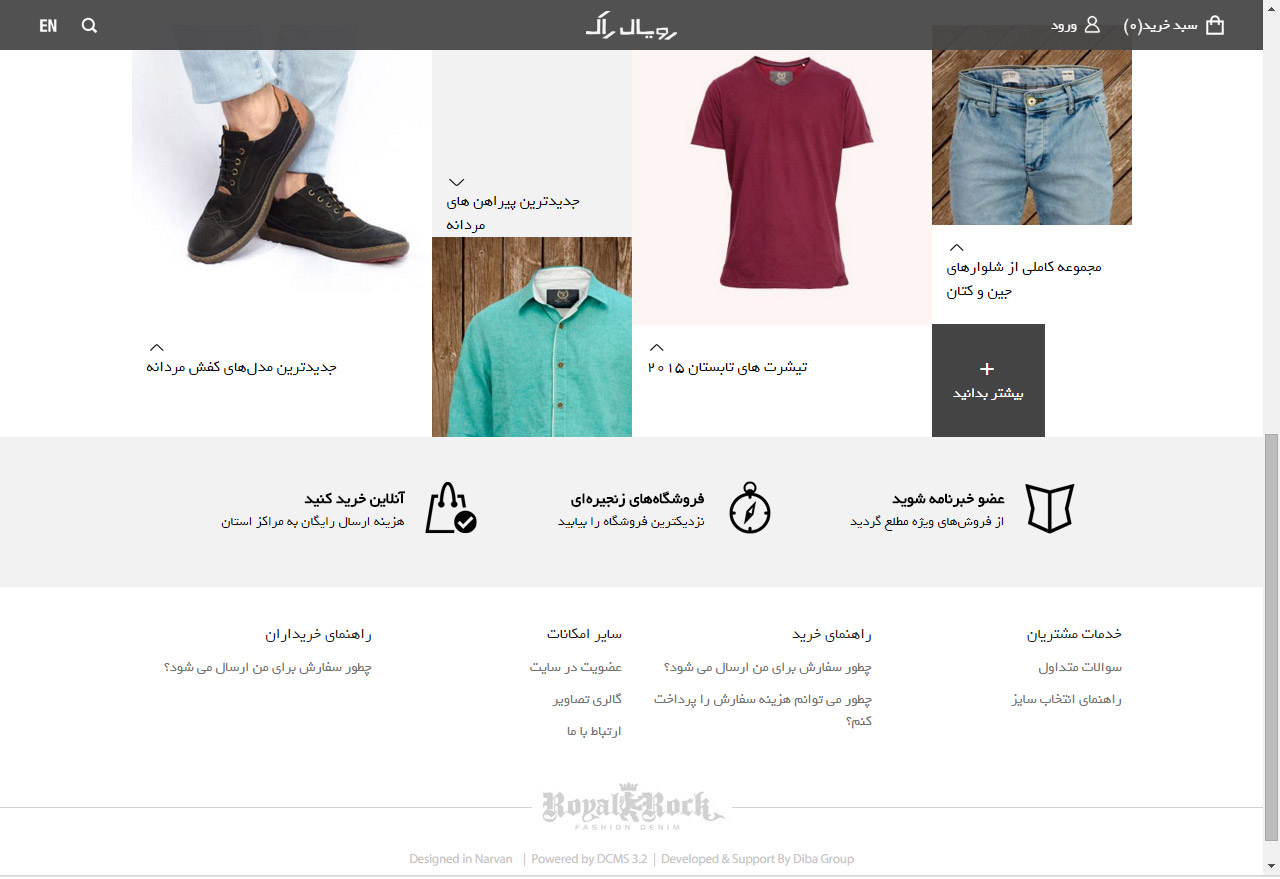This screenshot has height=879, width=1280.
Task: Open the search magnifier icon in header
Action: coord(89,26)
